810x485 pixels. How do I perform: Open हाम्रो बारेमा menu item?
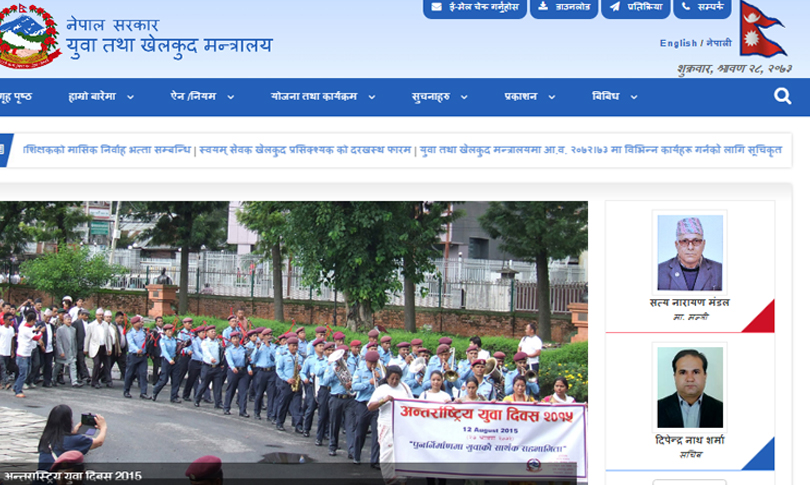click(x=92, y=97)
